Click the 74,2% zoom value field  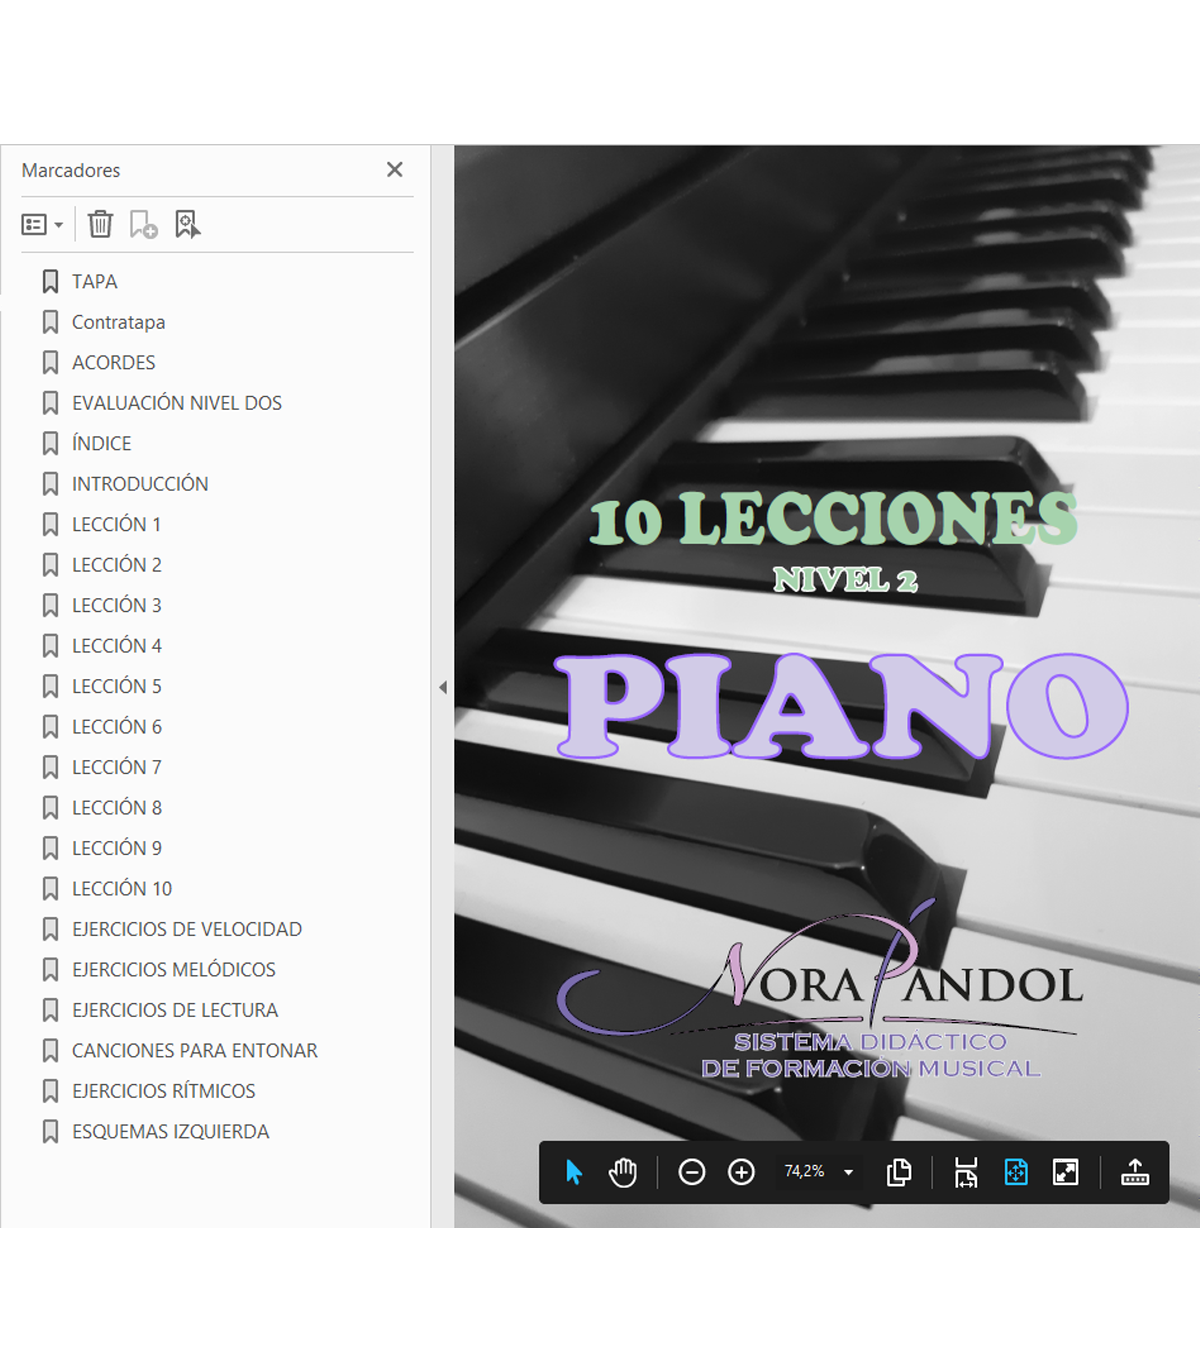[x=804, y=1171]
